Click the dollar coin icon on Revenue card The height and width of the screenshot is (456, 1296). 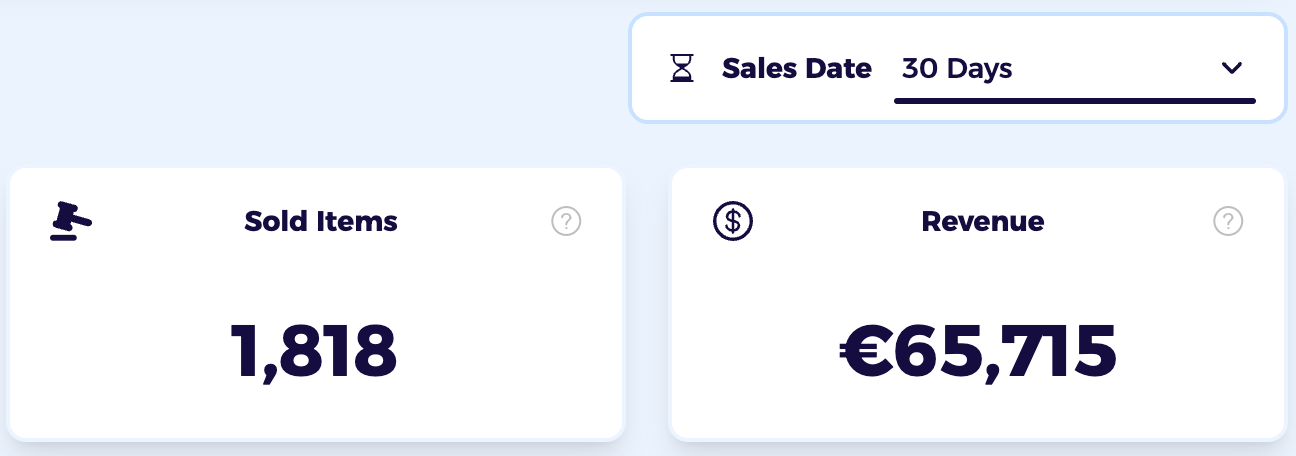733,221
